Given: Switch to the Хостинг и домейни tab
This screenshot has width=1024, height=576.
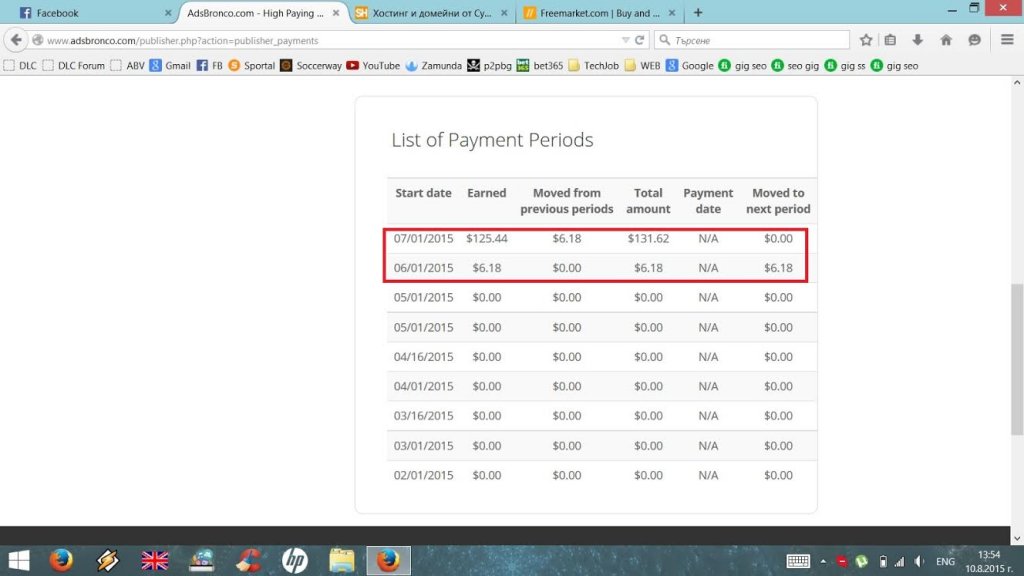Looking at the screenshot, I should pos(432,13).
